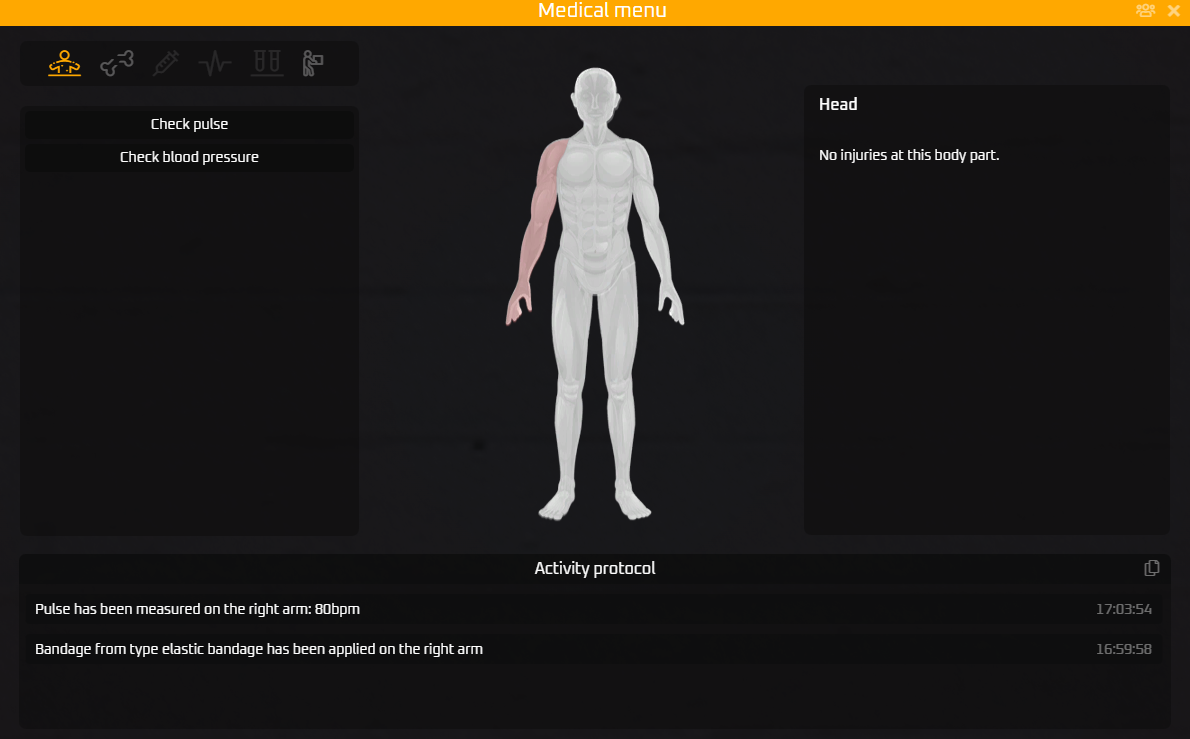
Task: Close the Medical menu
Action: tap(1174, 11)
